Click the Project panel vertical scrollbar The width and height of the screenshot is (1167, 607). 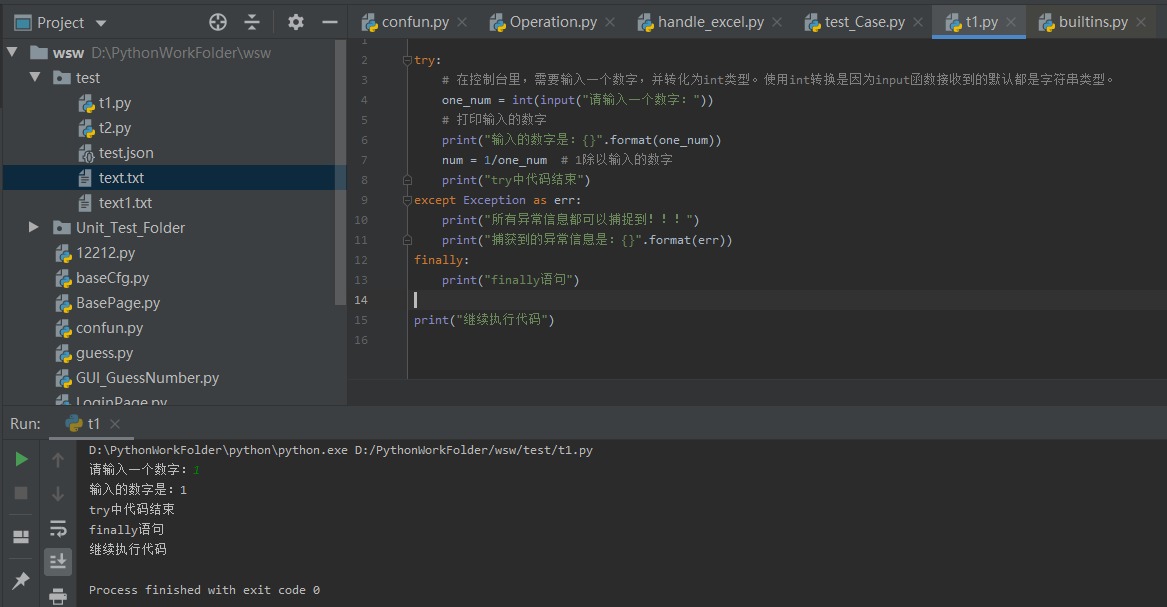(341, 173)
